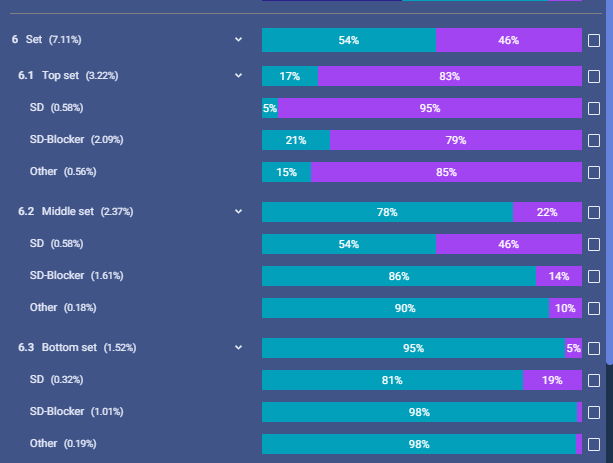Click the 6.1 Top set (3.22%) label
The image size is (613, 463).
click(68, 75)
